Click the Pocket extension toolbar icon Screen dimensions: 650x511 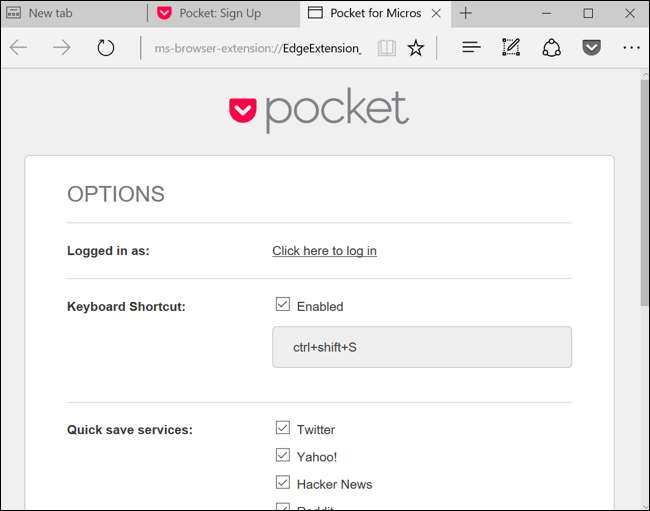coord(591,48)
